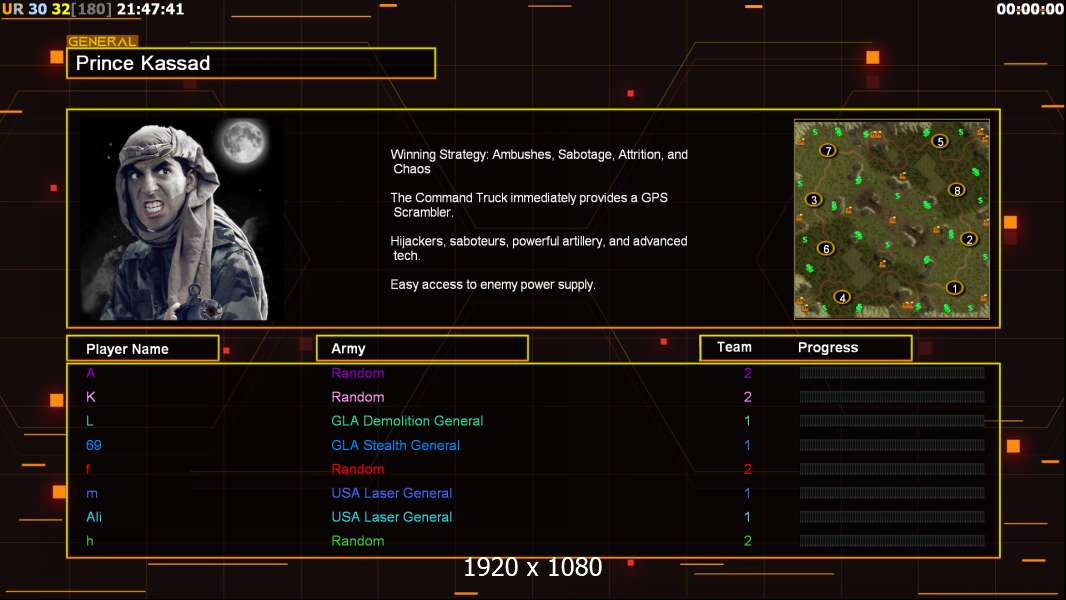This screenshot has height=600, width=1066.
Task: Click the loading progress bar for player 69
Action: (892, 445)
